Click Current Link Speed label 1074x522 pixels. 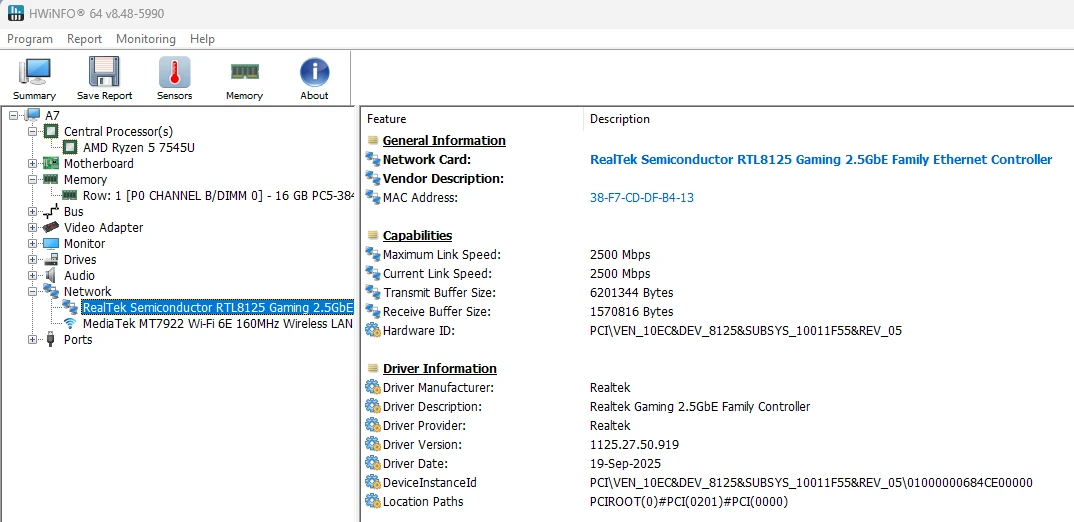[438, 273]
